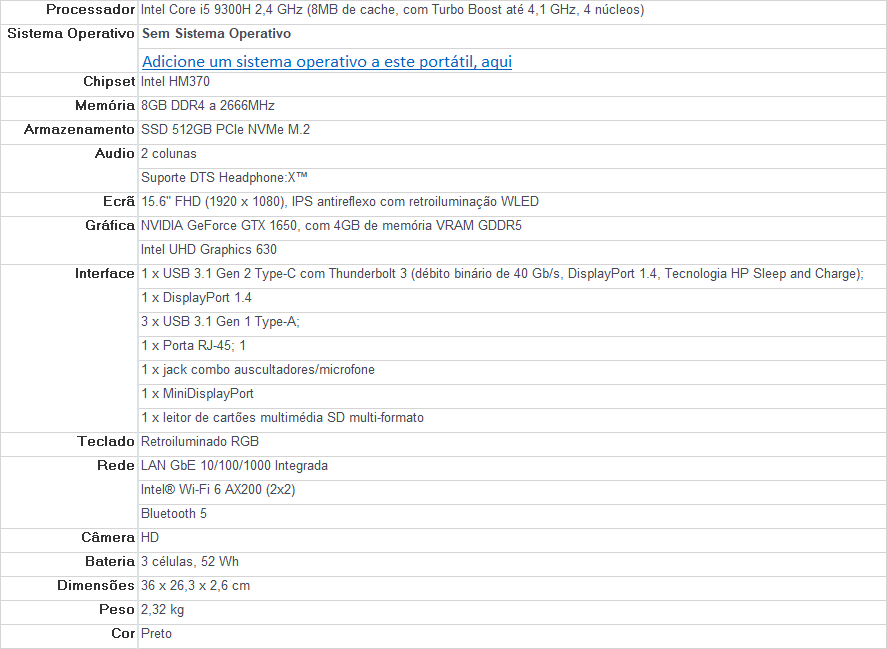Viewport: 887px width, 649px height.
Task: Select the Intel Wi-Fi 6 AX200 line
Action: point(218,490)
